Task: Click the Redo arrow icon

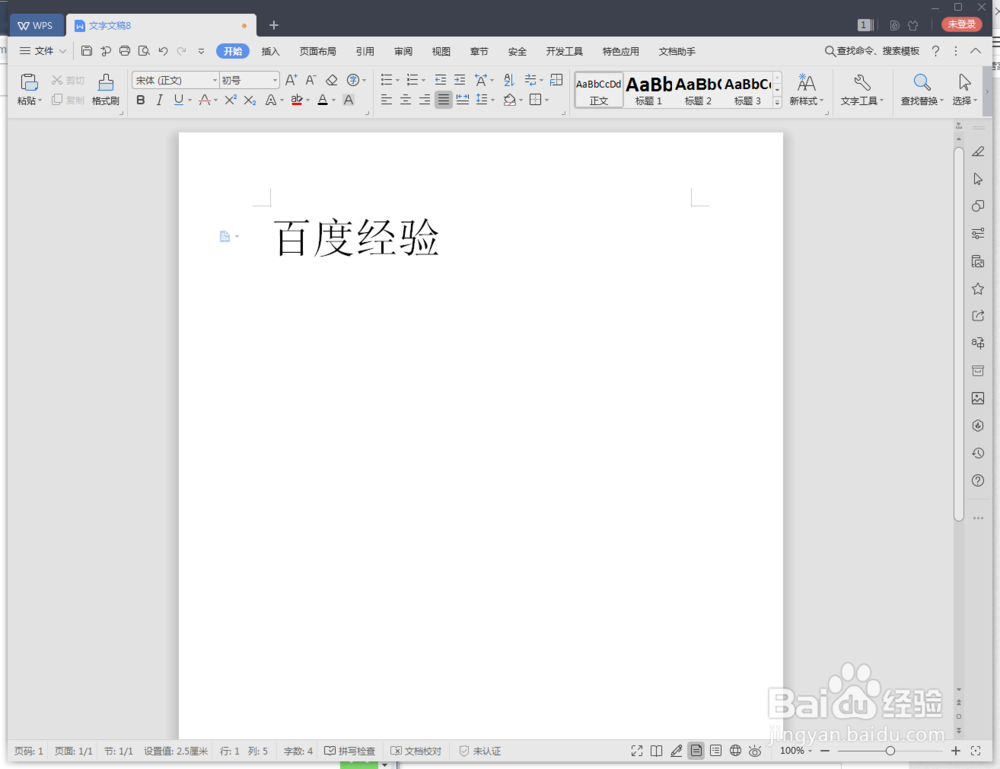Action: coord(182,51)
